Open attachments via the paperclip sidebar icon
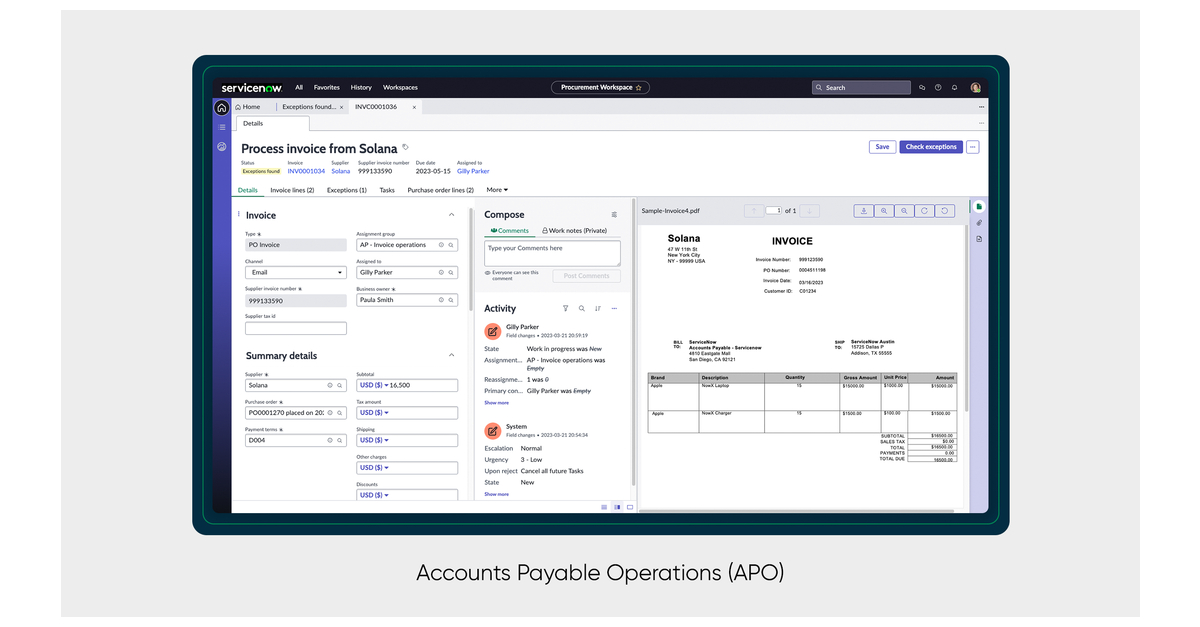 978,222
